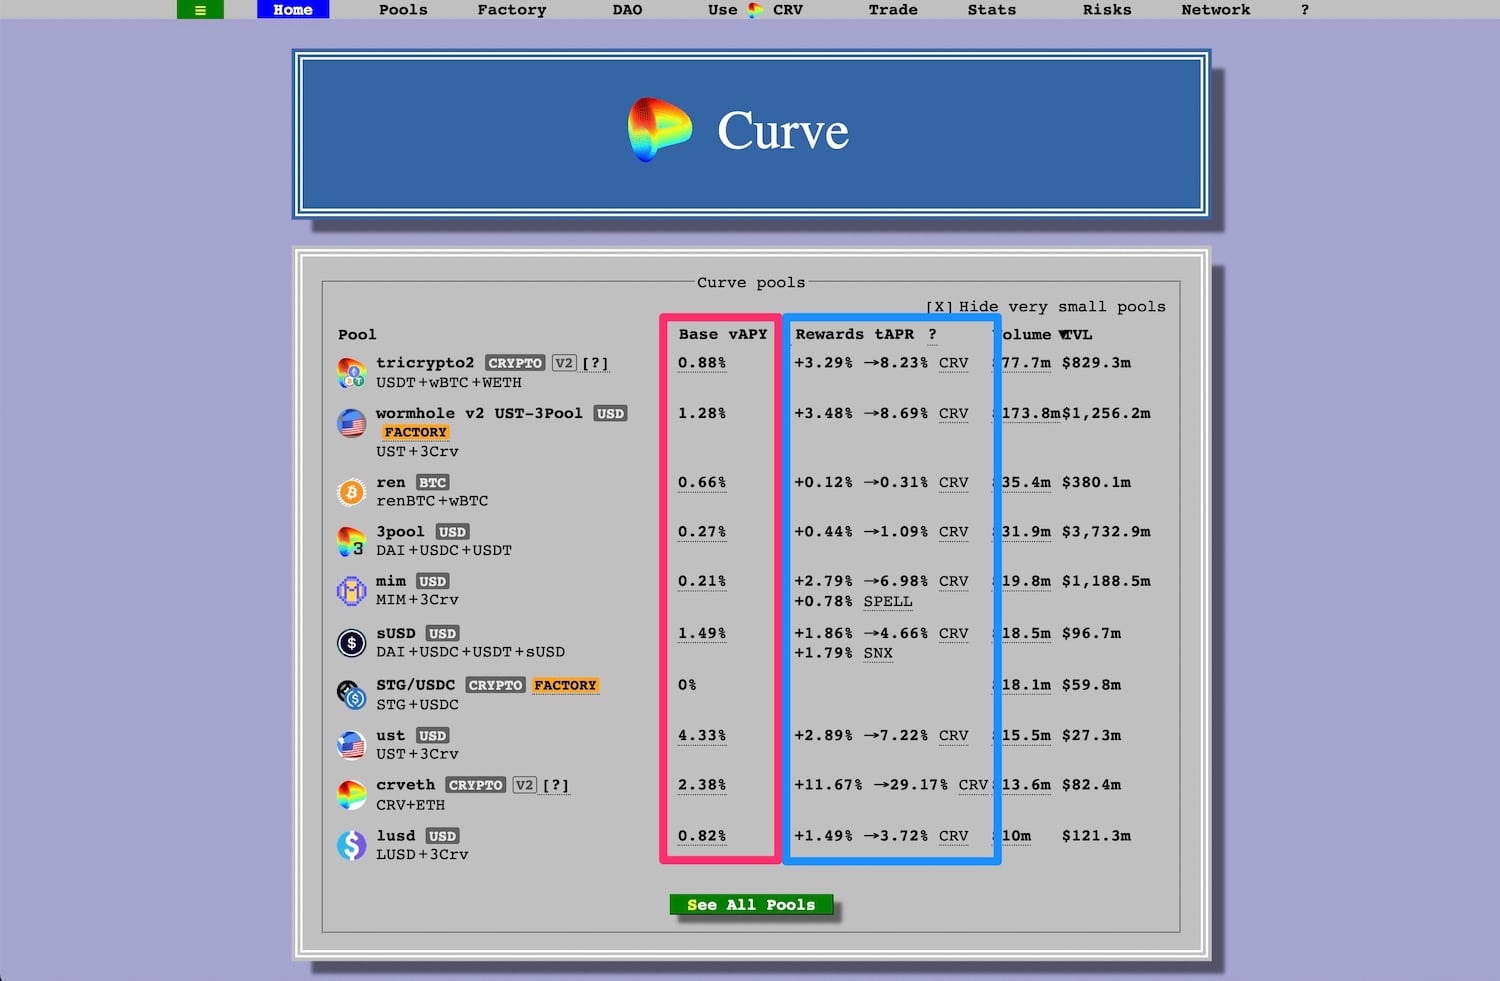Click the Use menu item
The height and width of the screenshot is (981, 1500).
tap(722, 10)
